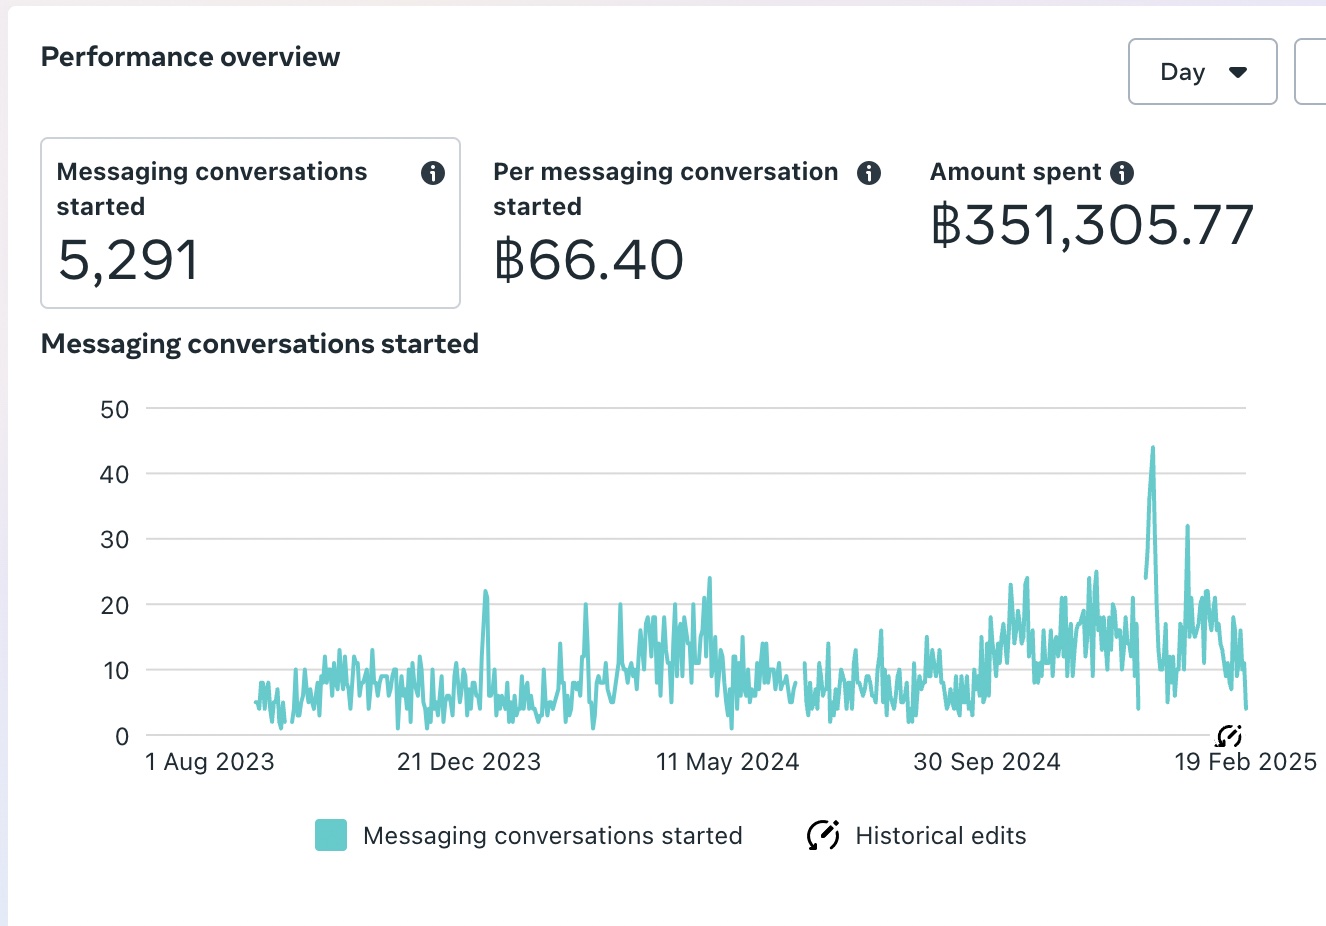Click the 40 y-axis label
Viewport: 1326px width, 926px height.
point(115,474)
